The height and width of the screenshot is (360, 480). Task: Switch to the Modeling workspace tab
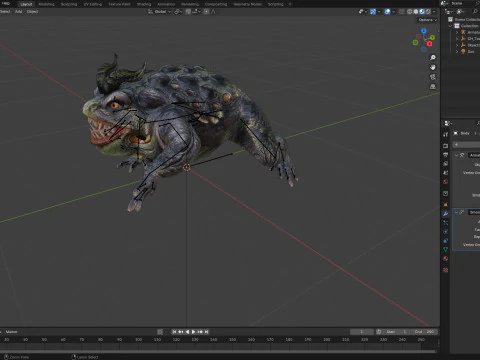pos(46,4)
